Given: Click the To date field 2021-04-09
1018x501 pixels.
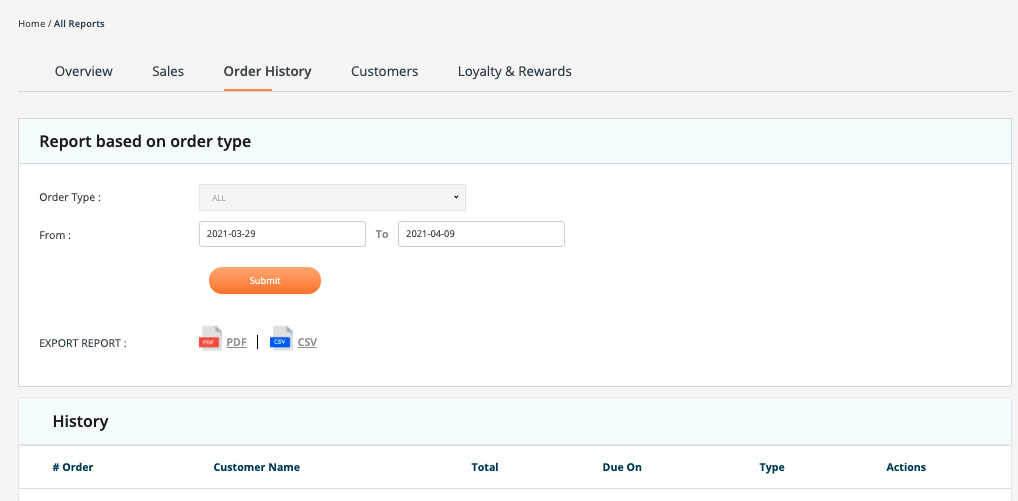Looking at the screenshot, I should [x=481, y=234].
